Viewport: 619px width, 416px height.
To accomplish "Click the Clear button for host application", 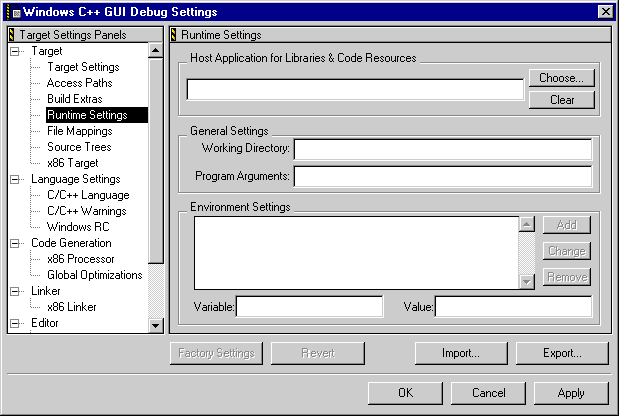I will tap(561, 100).
